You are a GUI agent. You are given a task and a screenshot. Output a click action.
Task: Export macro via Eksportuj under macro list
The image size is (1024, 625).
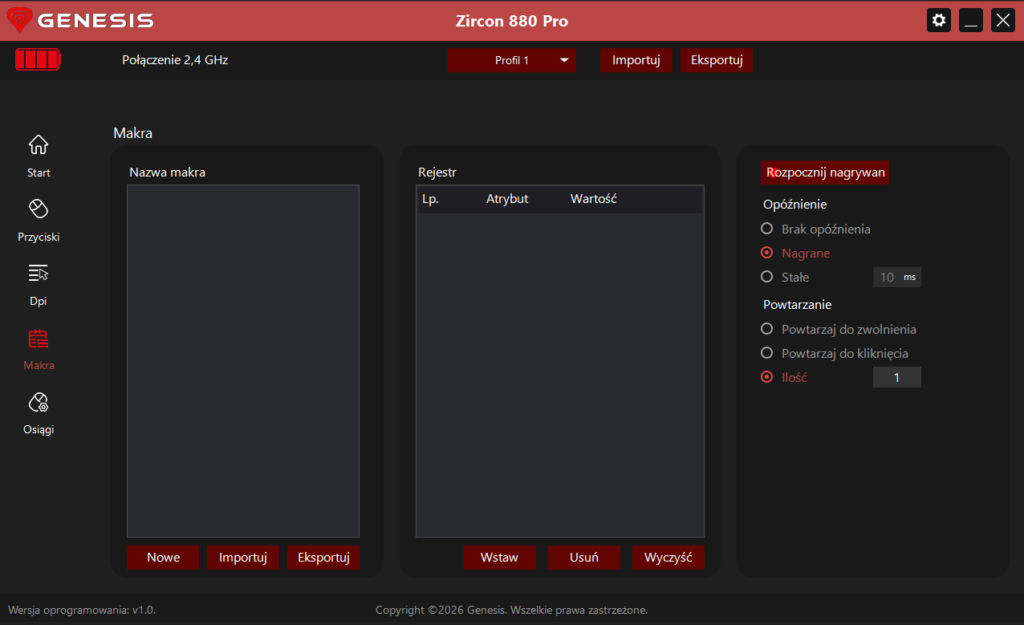(323, 557)
